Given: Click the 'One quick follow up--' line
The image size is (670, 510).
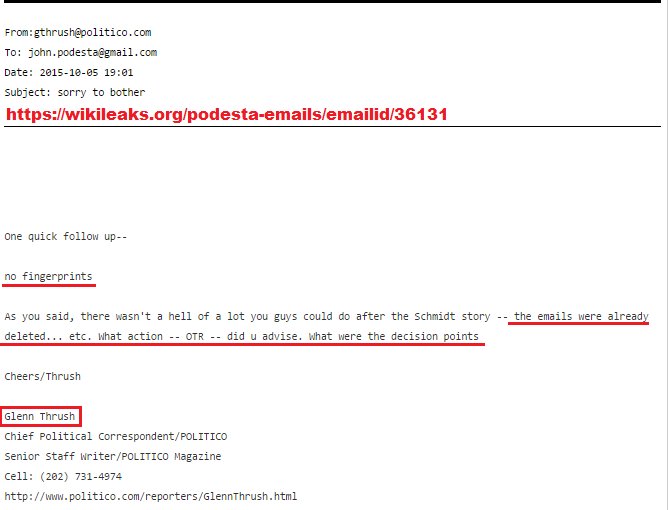Looking at the screenshot, I should pos(66,237).
